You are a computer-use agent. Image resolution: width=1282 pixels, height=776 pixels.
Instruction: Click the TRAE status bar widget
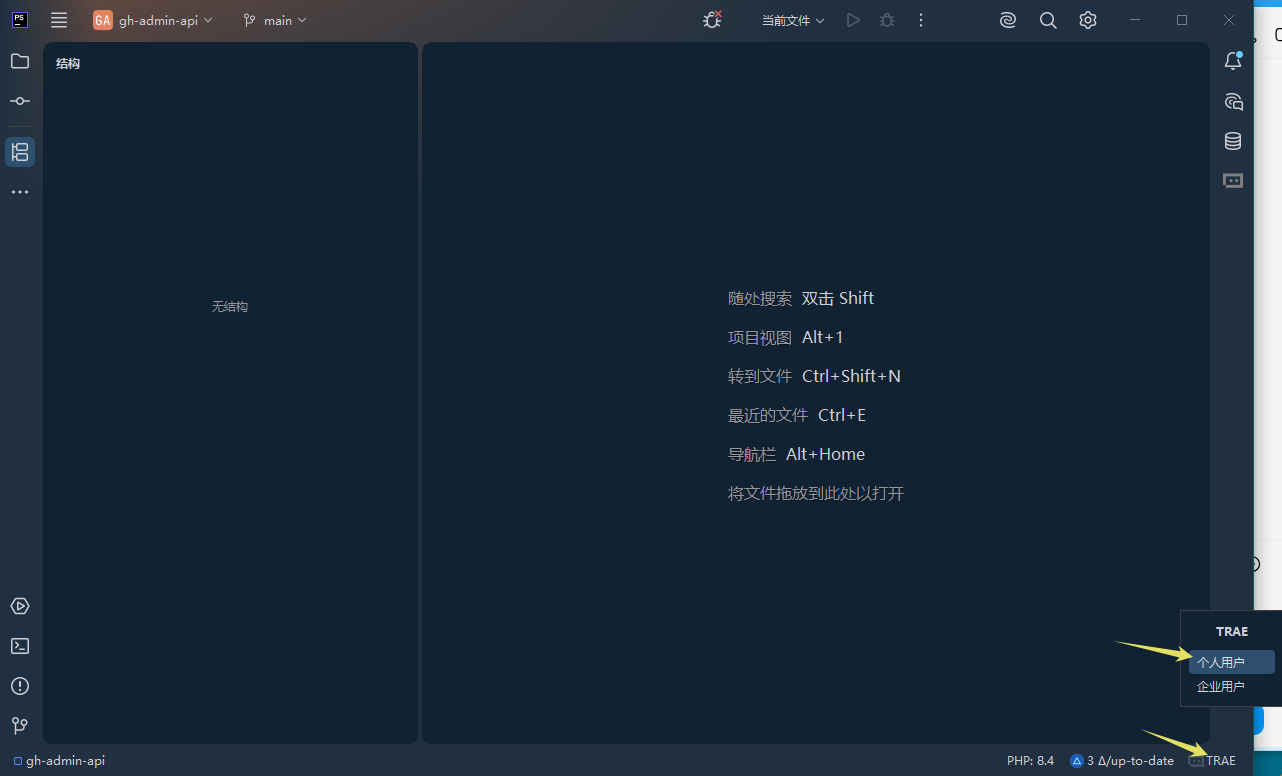point(1212,761)
